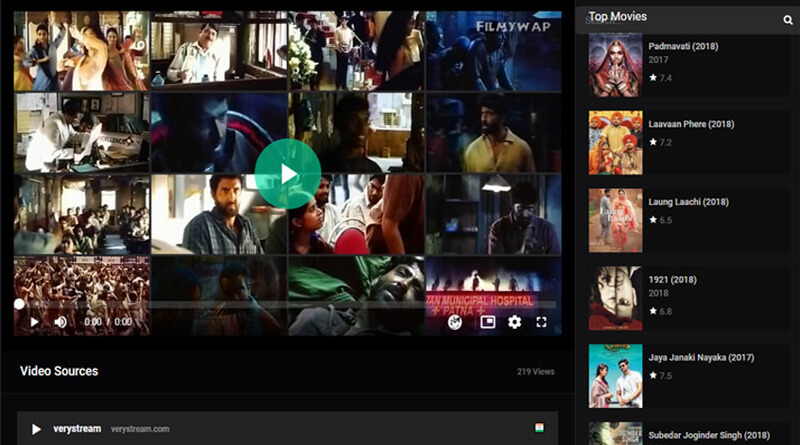Enter fullscreen mode in the video player

tap(541, 322)
